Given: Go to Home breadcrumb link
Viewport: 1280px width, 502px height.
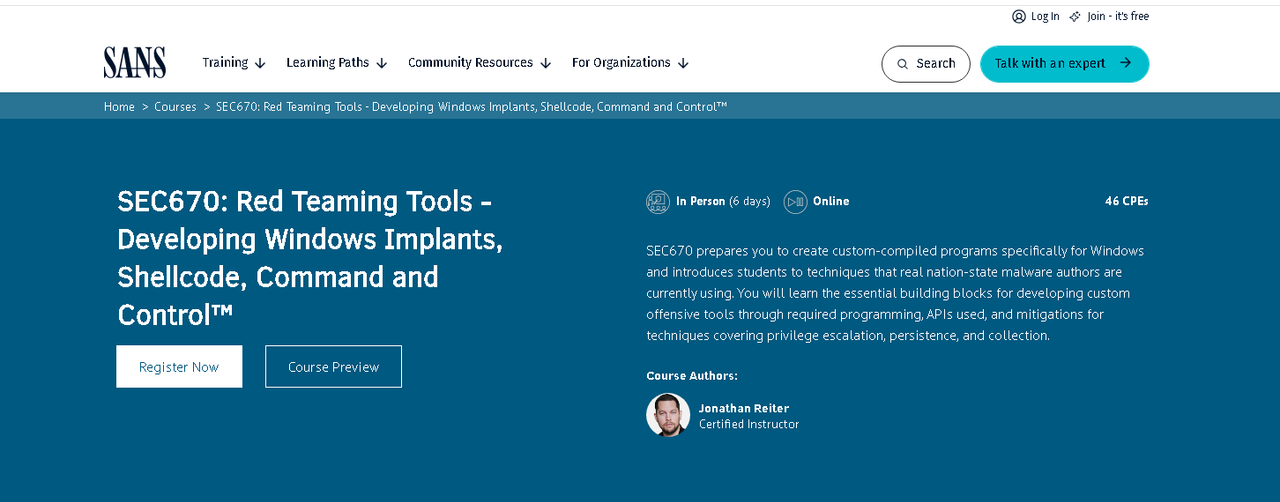Looking at the screenshot, I should tap(119, 106).
